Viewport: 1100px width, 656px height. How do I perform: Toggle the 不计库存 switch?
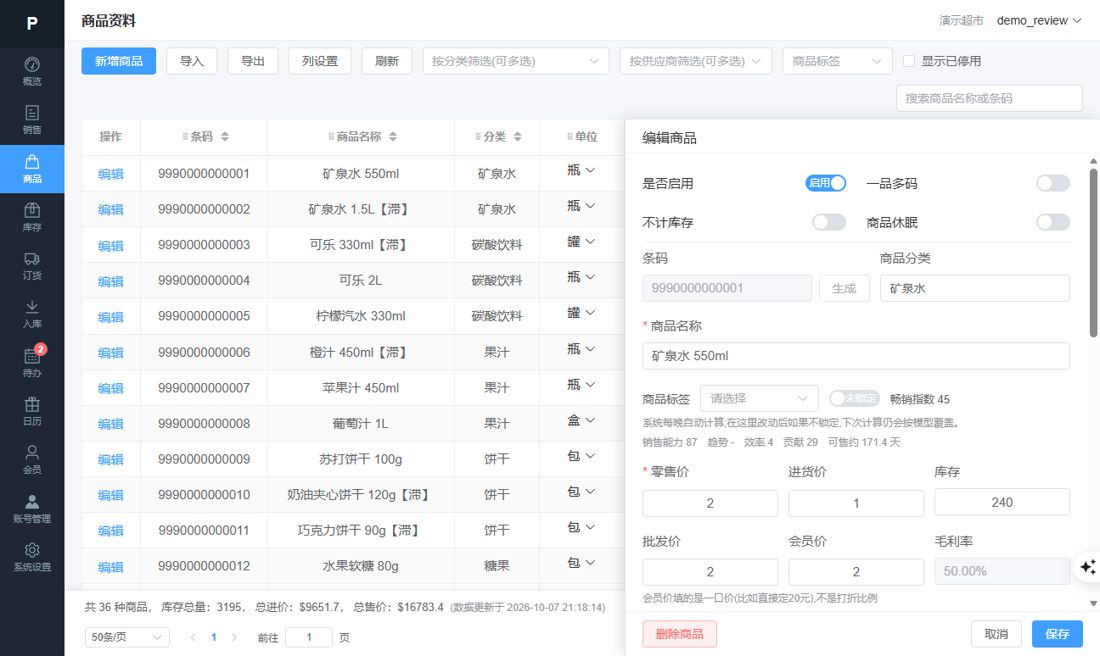pyautogui.click(x=829, y=222)
